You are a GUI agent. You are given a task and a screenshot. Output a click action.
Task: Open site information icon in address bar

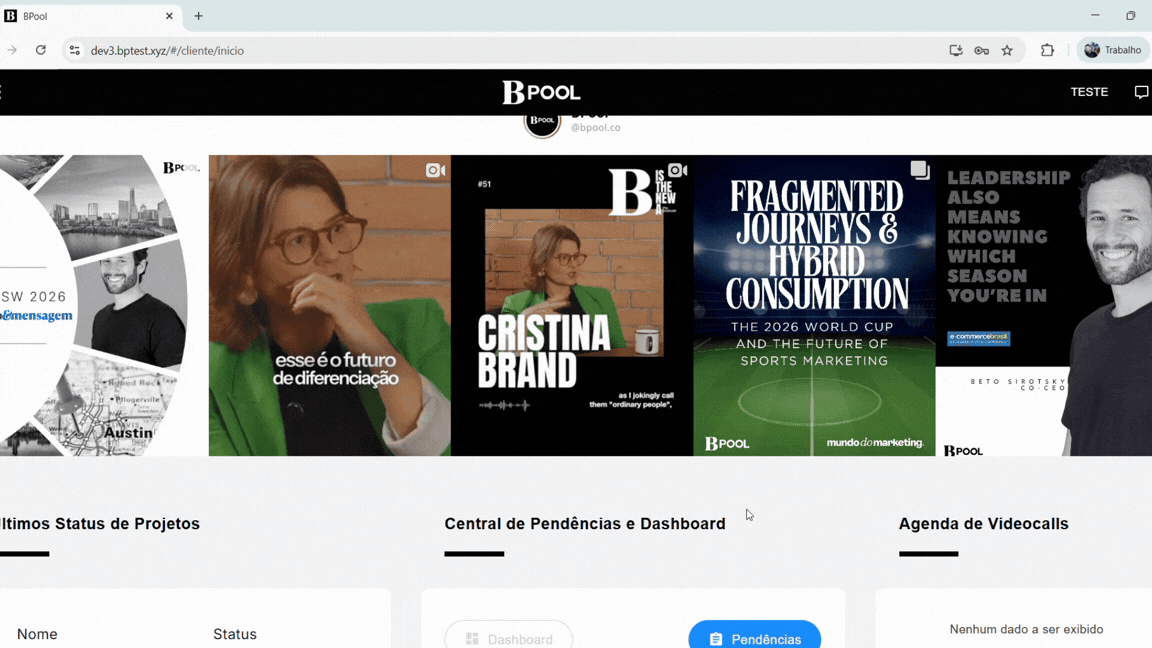74,50
